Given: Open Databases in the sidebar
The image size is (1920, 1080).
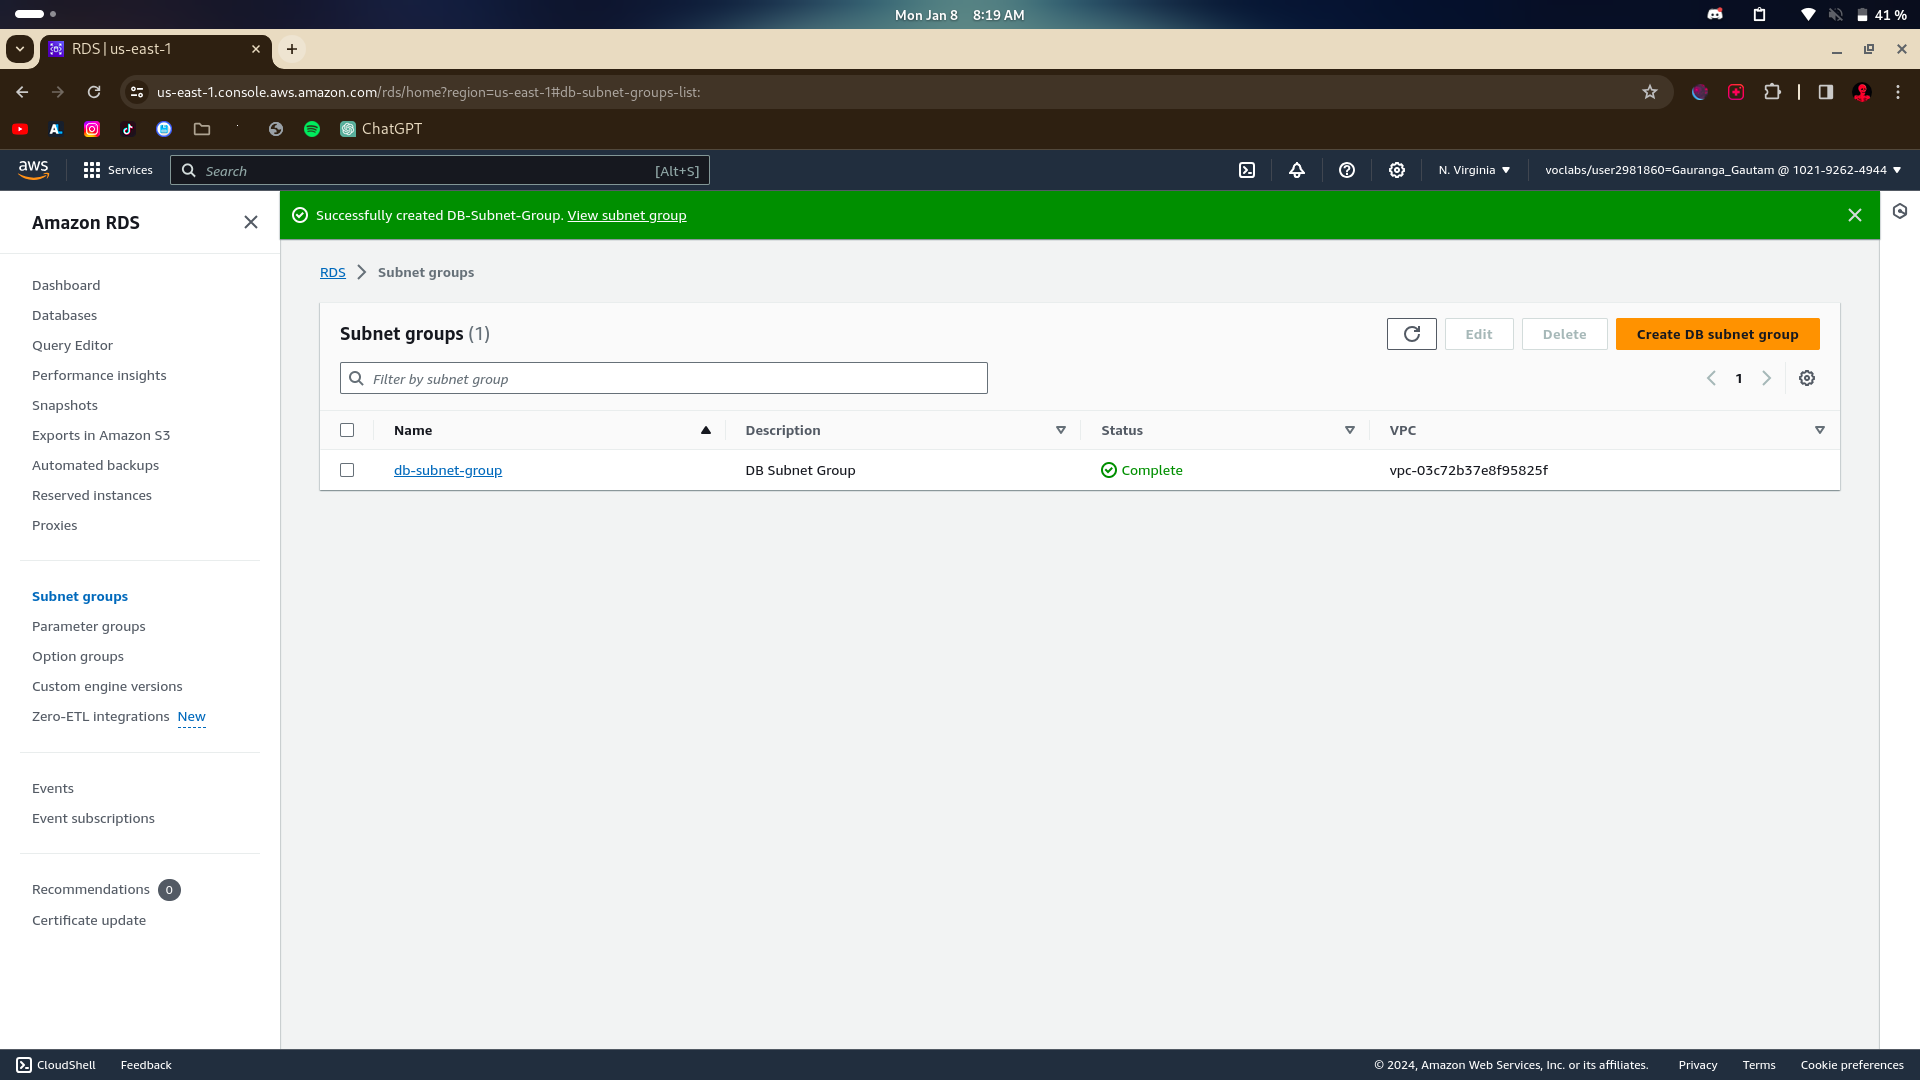Looking at the screenshot, I should [64, 315].
